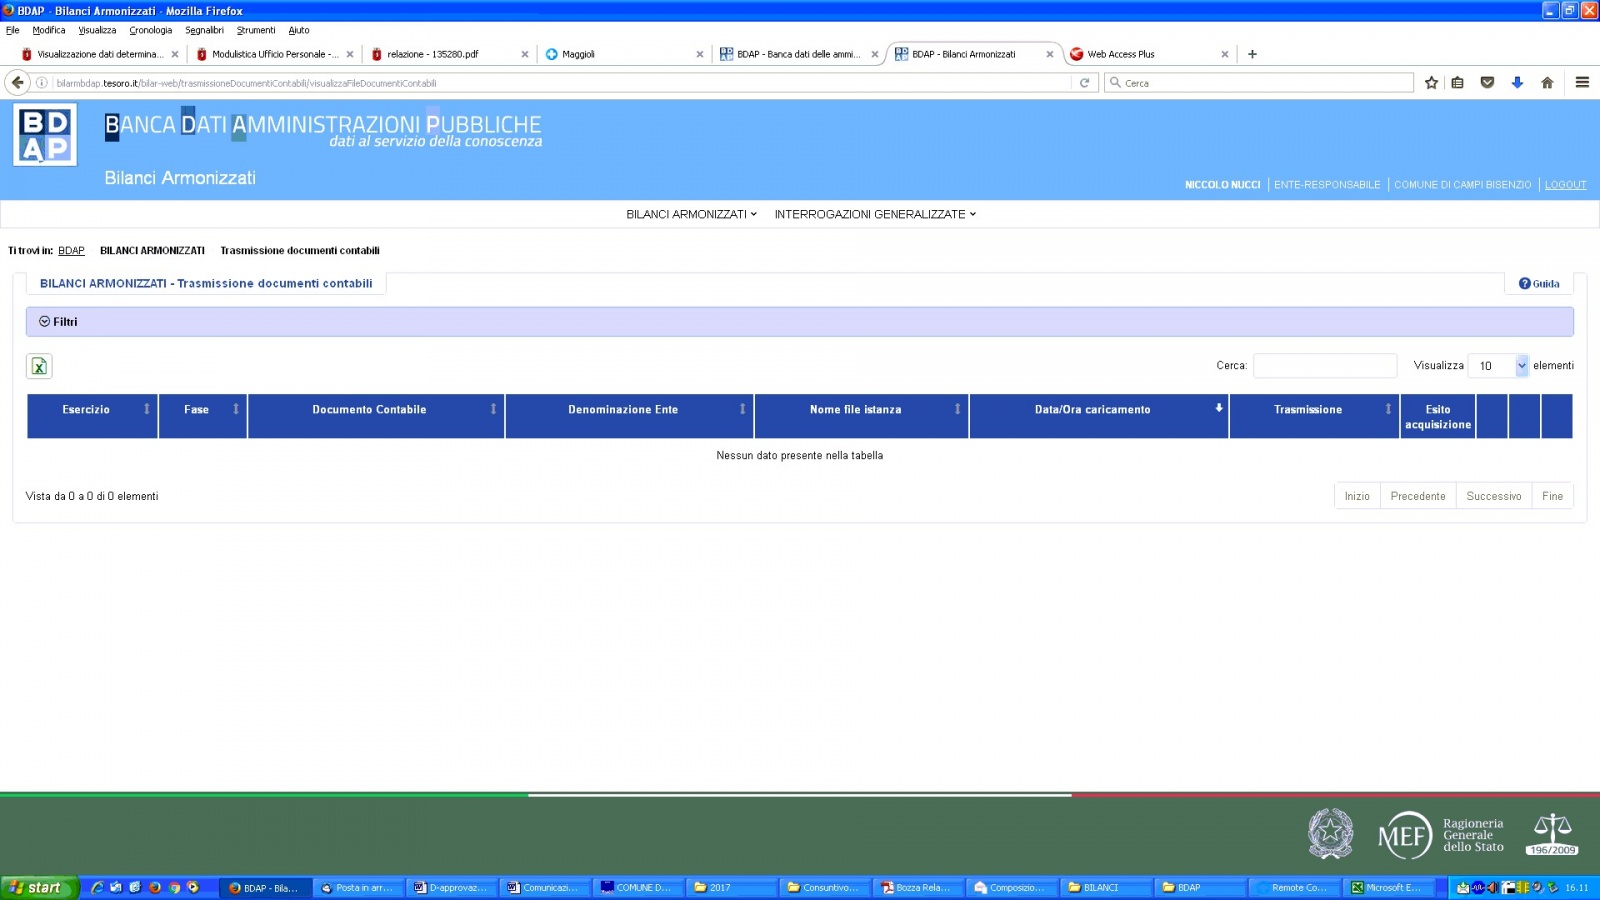Image resolution: width=1600 pixels, height=900 pixels.
Task: Bookmark page with the star icon
Action: [1431, 83]
